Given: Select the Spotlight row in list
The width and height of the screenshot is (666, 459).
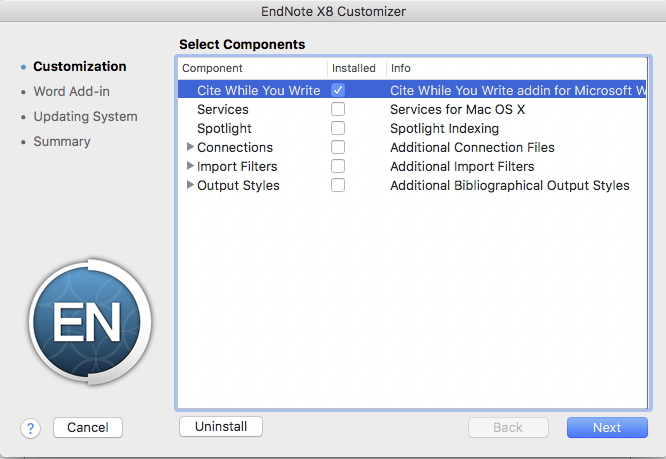Looking at the screenshot, I should pyautogui.click(x=224, y=128).
